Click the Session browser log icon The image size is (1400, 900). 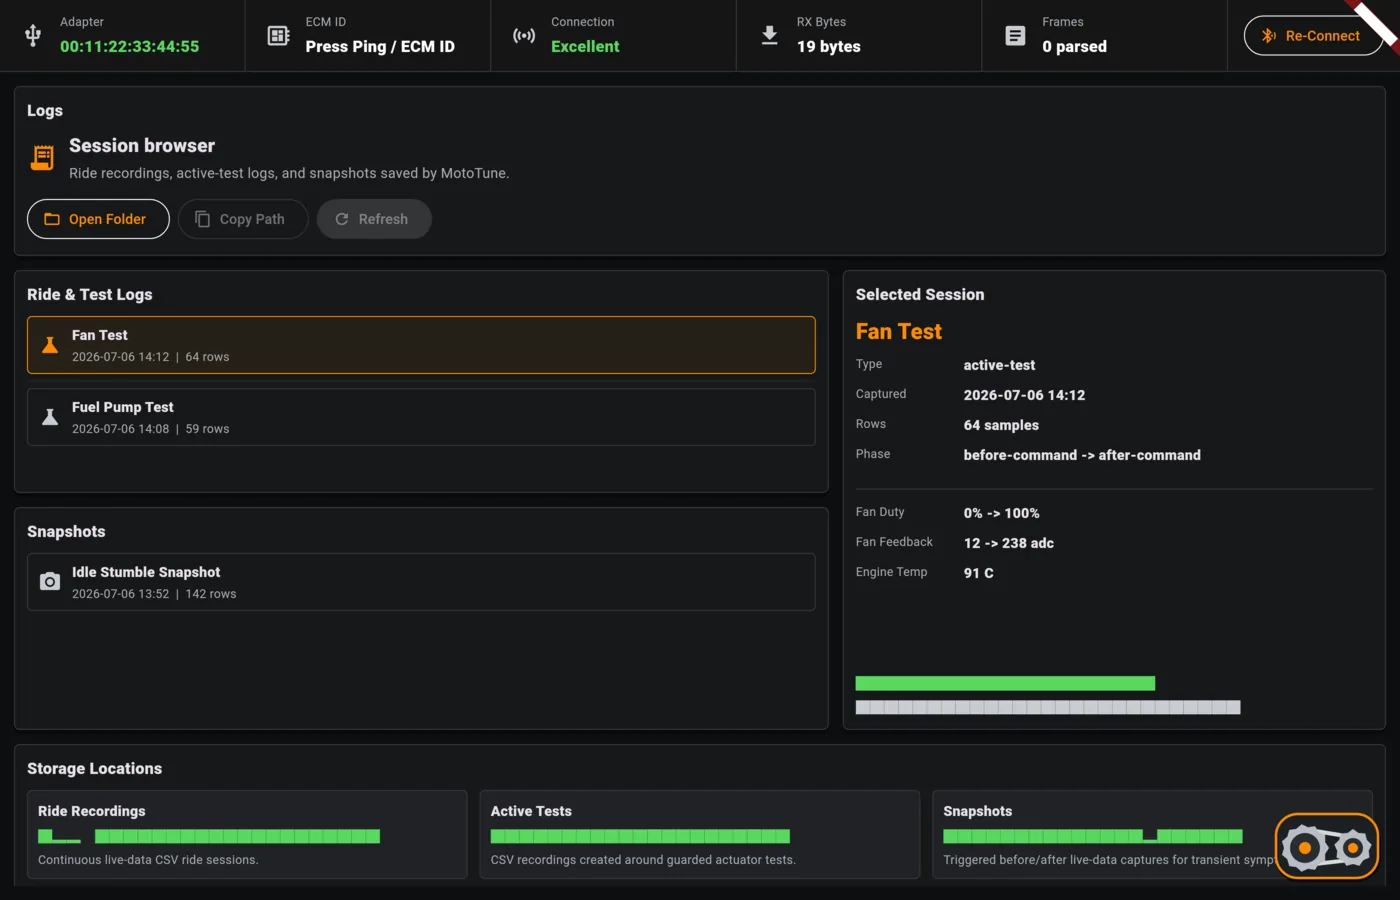point(42,157)
